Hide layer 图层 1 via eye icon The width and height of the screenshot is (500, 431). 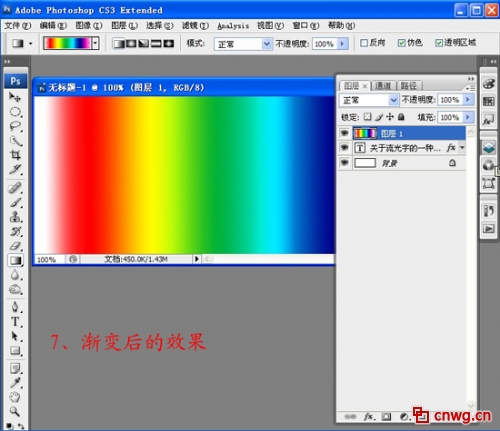click(344, 133)
